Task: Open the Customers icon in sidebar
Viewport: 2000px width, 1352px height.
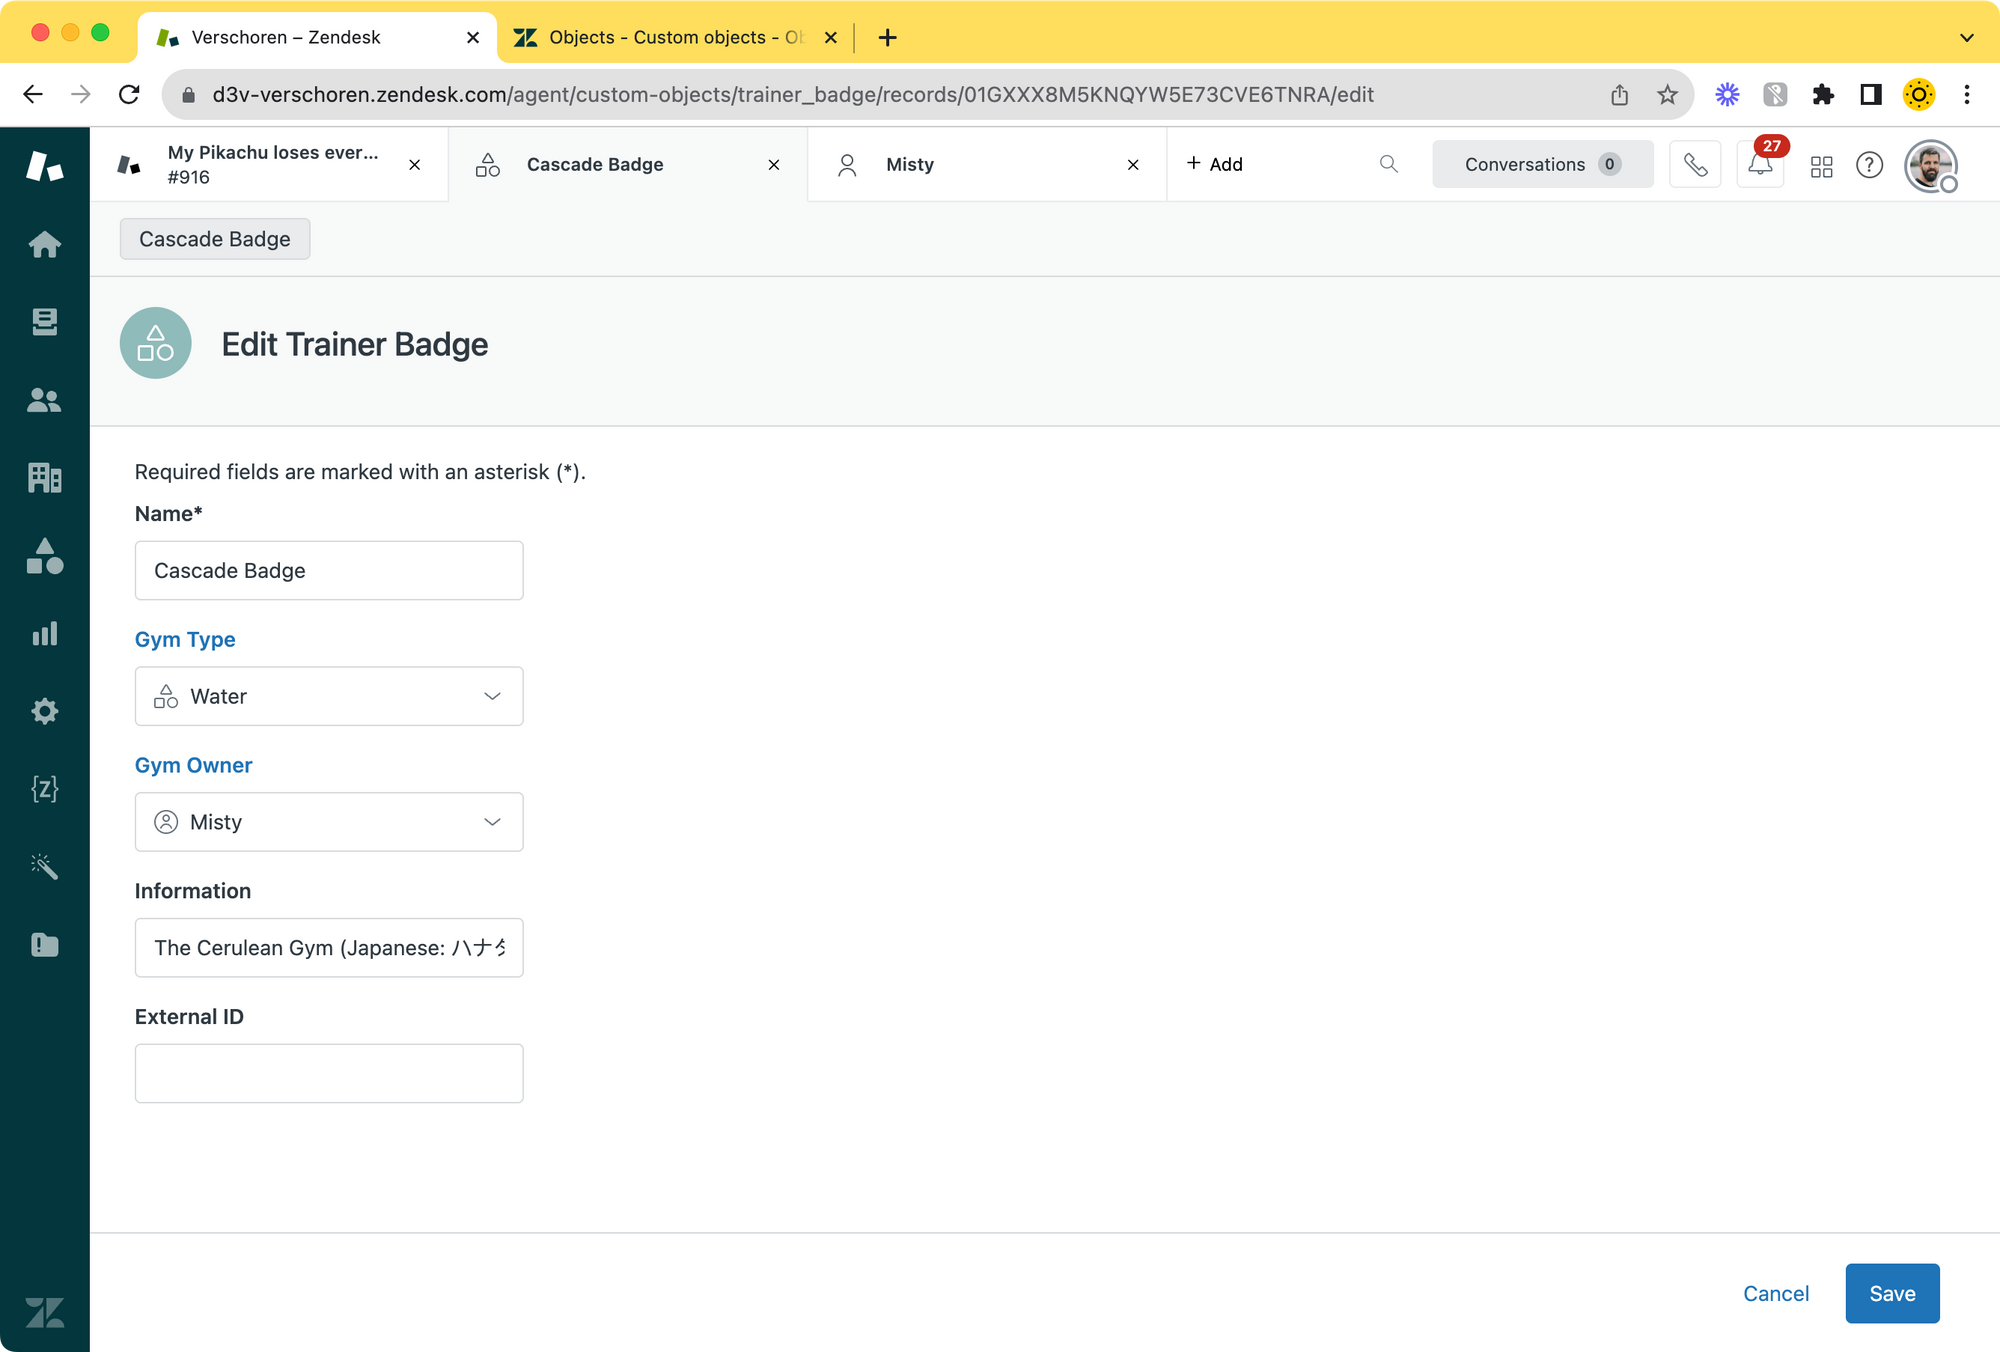Action: tap(44, 400)
